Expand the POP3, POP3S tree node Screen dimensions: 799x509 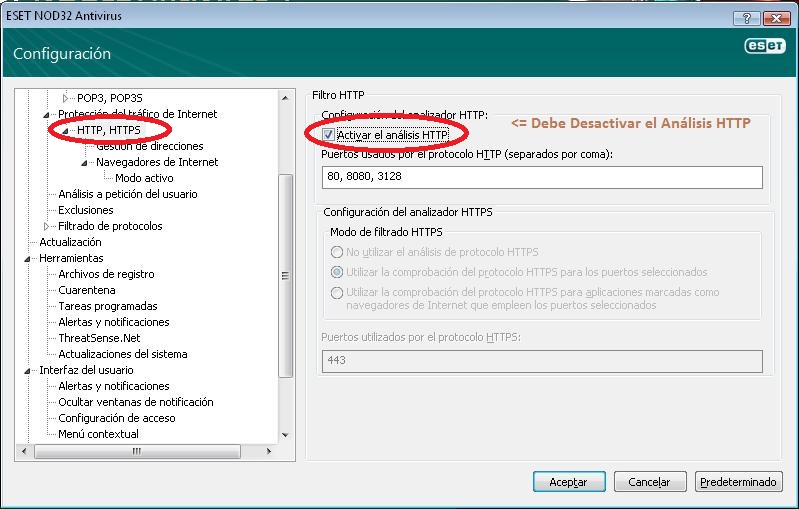click(66, 98)
